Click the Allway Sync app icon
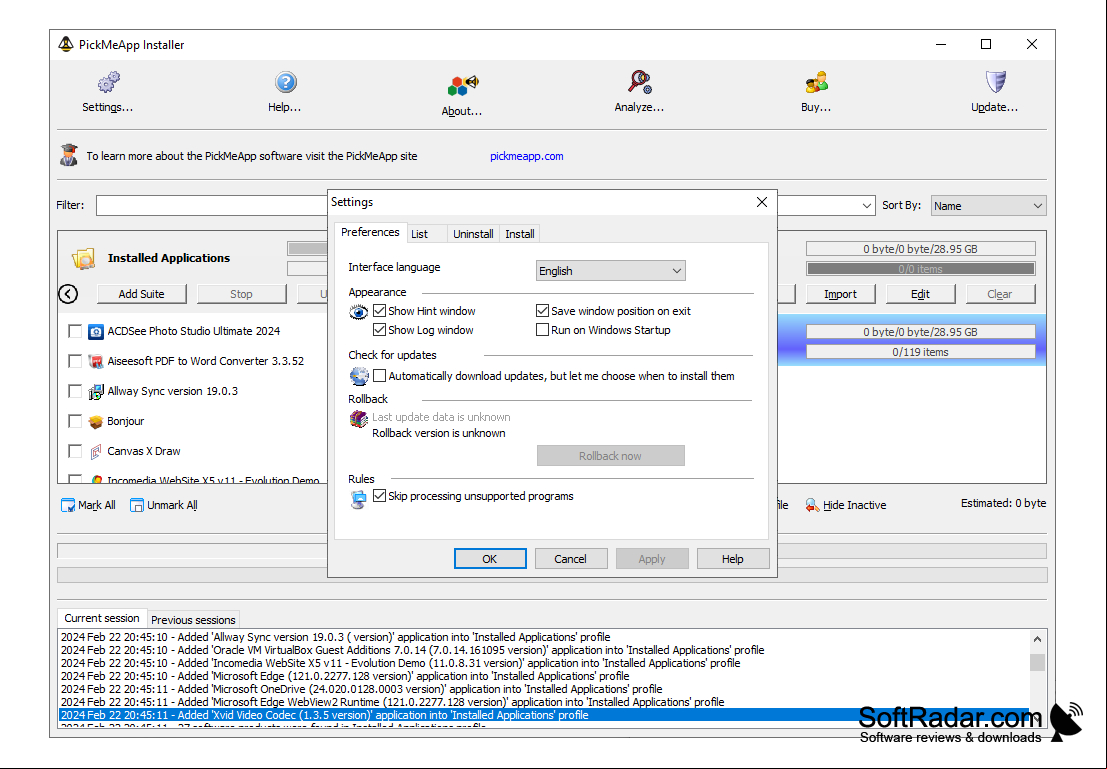This screenshot has width=1107, height=769. click(95, 391)
